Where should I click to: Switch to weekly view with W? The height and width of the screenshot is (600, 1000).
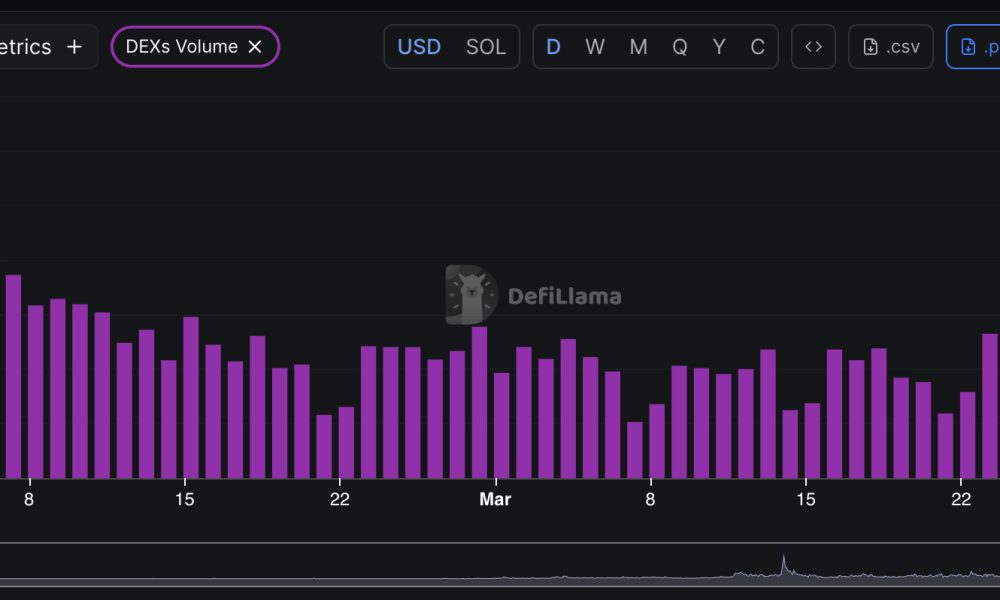pyautogui.click(x=595, y=46)
